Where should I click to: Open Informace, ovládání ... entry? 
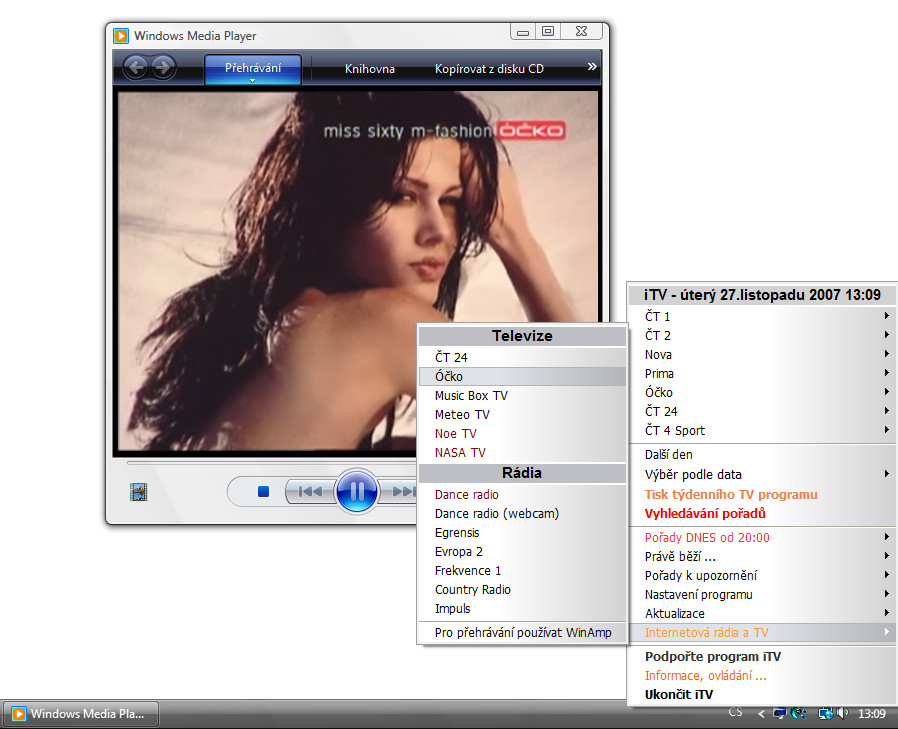tap(762, 675)
